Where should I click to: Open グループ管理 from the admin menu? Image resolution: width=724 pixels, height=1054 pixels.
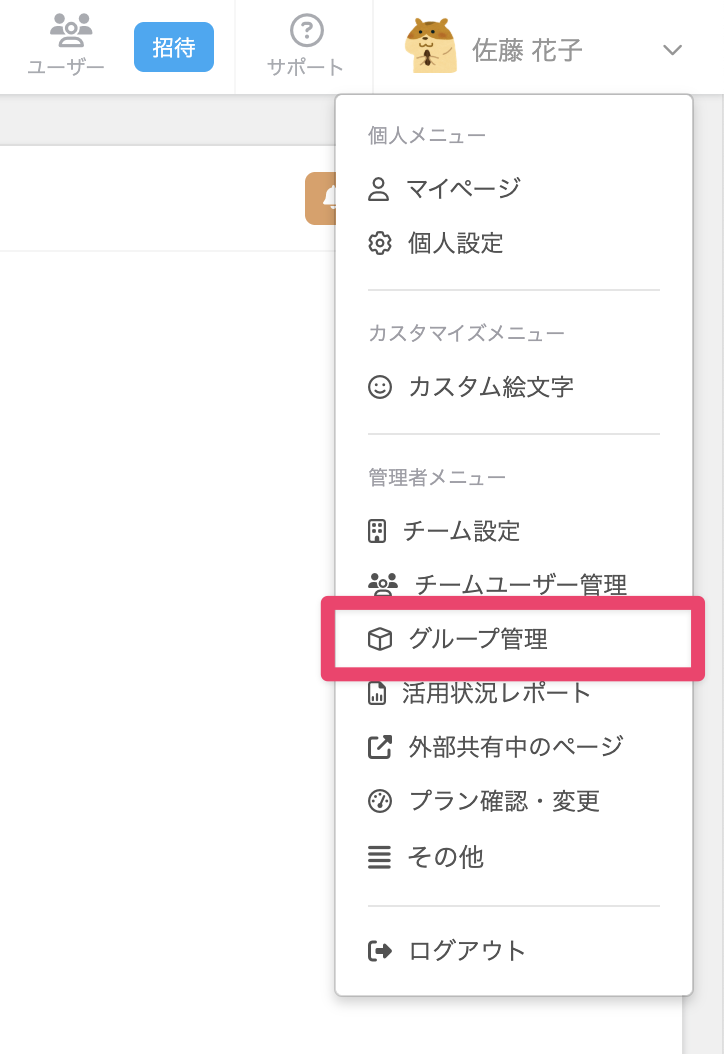(x=477, y=639)
